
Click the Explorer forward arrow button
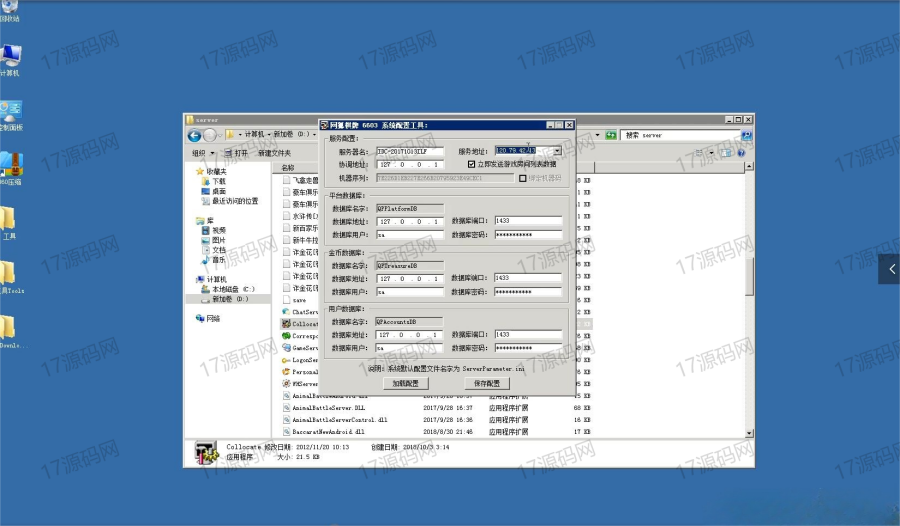click(210, 136)
